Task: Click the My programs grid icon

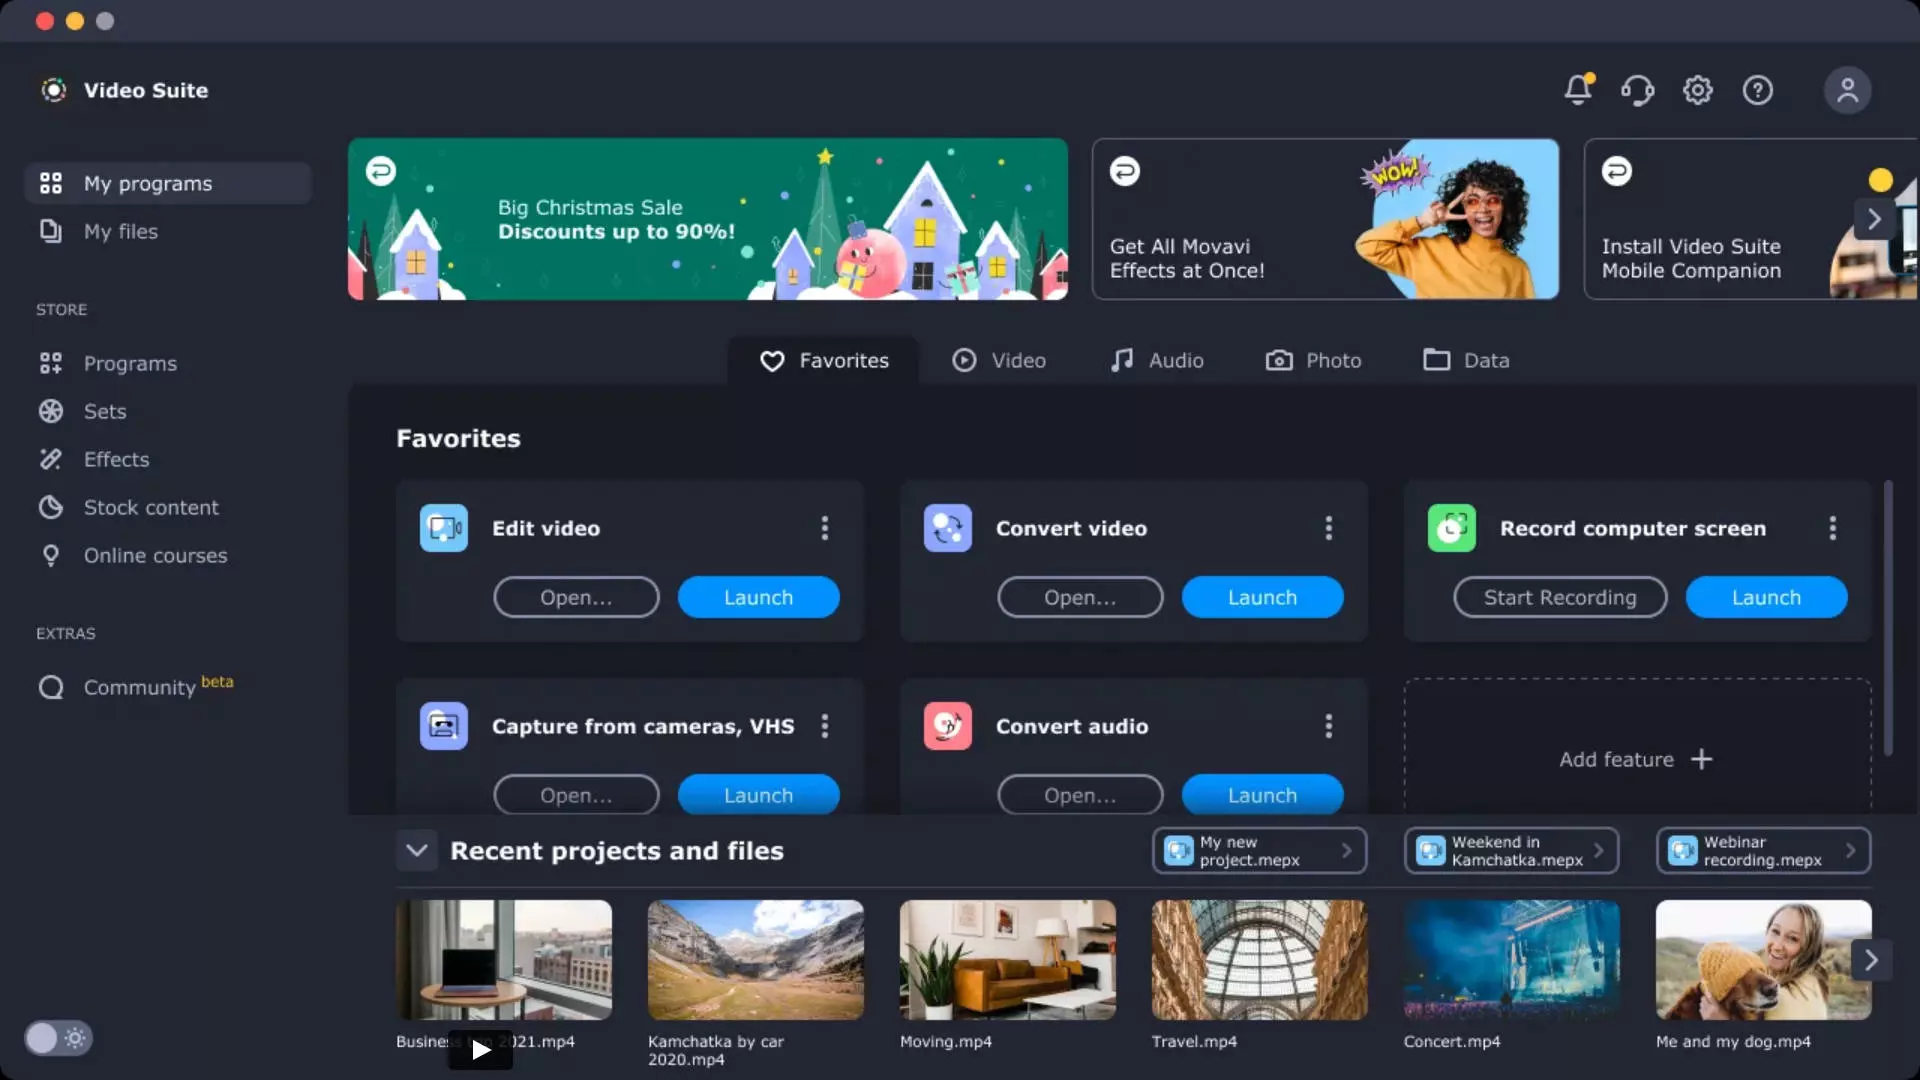Action: point(50,183)
